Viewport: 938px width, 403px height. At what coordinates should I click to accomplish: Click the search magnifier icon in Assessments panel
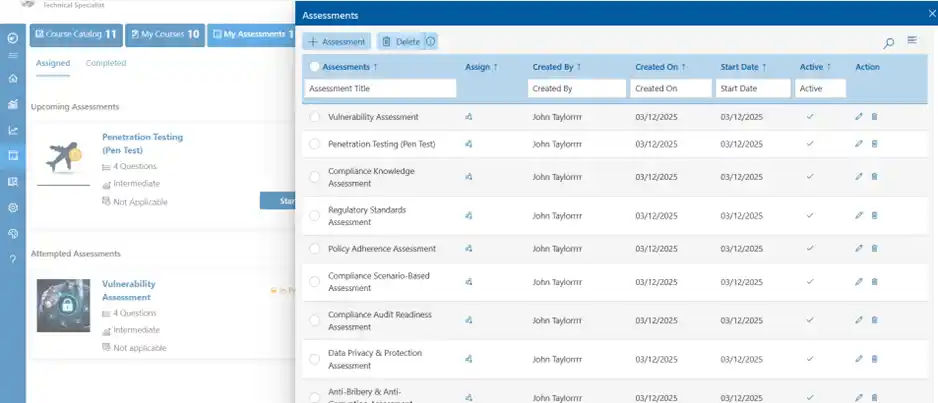point(888,43)
